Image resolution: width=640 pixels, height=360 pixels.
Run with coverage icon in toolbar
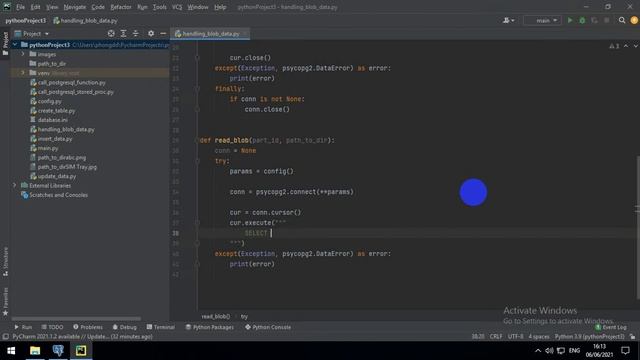coord(594,20)
